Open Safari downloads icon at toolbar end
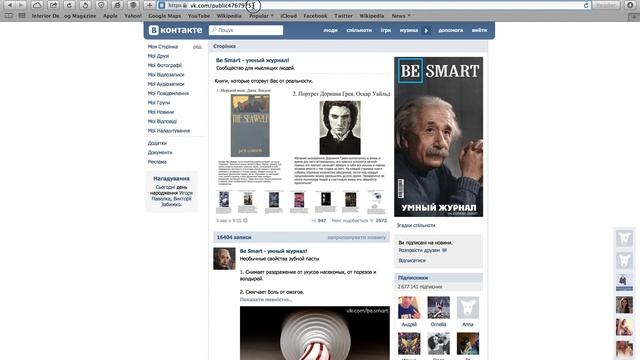This screenshot has height=360, width=640. pyautogui.click(x=630, y=5)
